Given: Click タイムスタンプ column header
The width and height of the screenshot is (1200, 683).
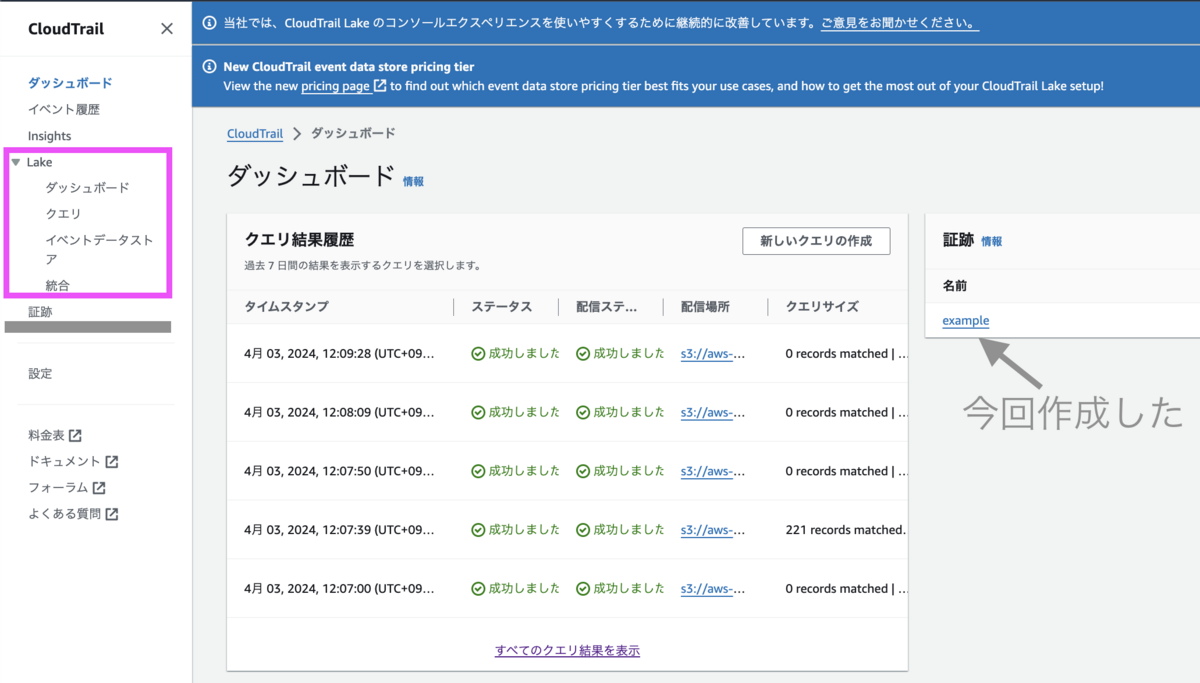Looking at the screenshot, I should click(286, 307).
